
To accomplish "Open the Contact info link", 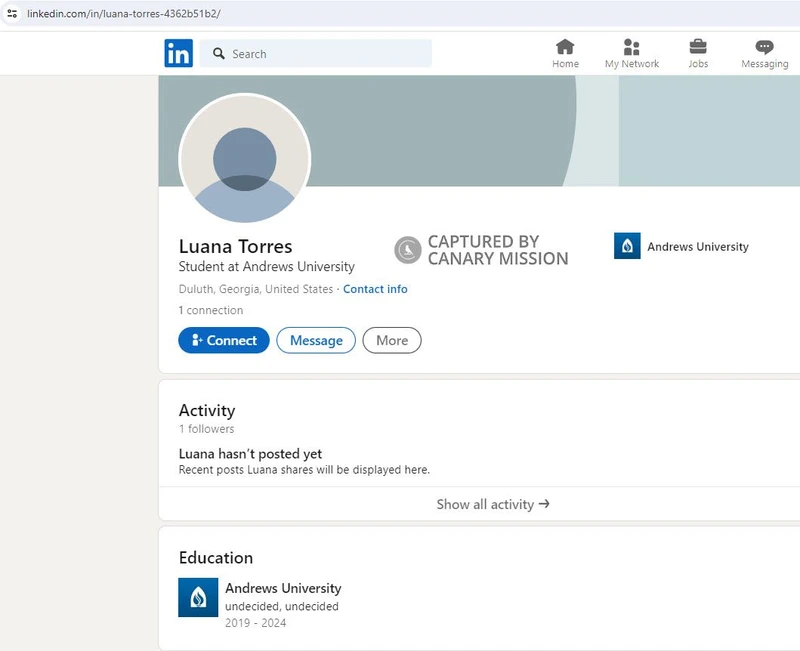I will click(375, 289).
